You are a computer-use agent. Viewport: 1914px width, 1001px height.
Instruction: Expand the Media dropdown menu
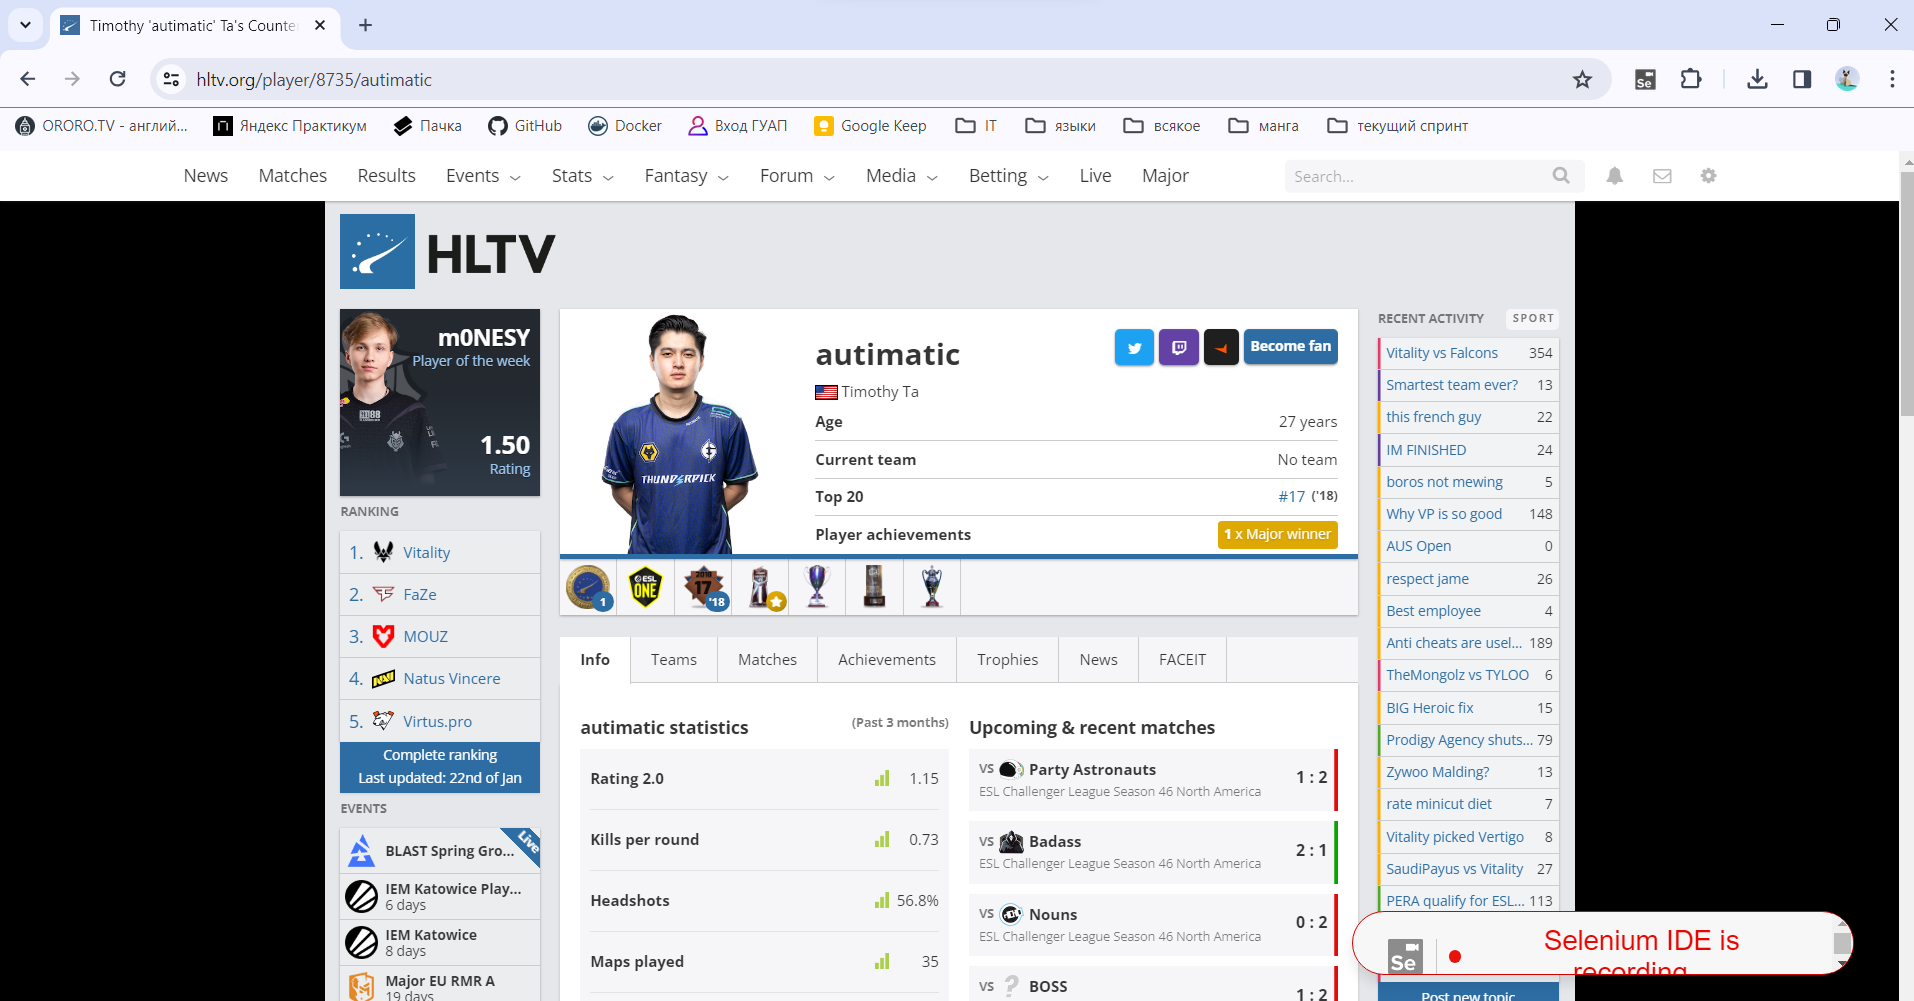click(x=901, y=176)
